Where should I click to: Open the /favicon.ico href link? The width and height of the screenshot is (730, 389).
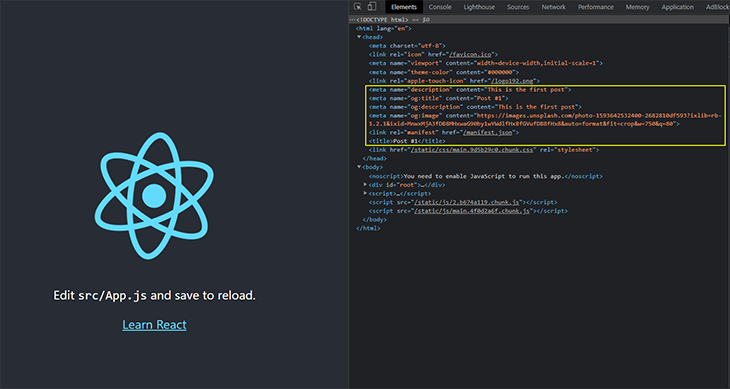(x=469, y=54)
